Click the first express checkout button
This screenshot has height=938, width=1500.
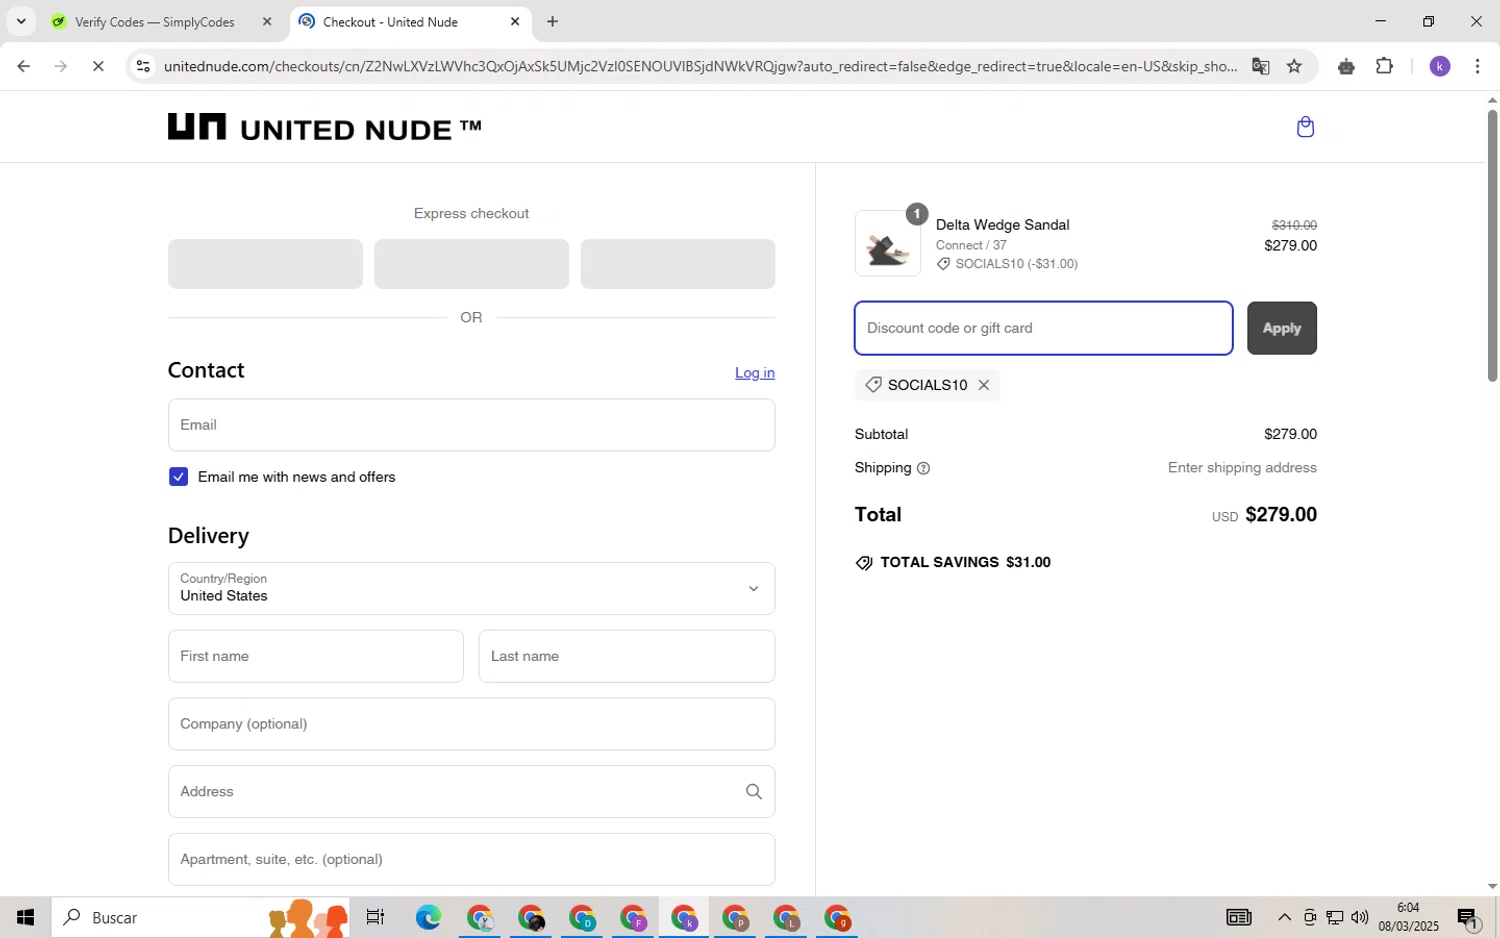pyautogui.click(x=265, y=264)
